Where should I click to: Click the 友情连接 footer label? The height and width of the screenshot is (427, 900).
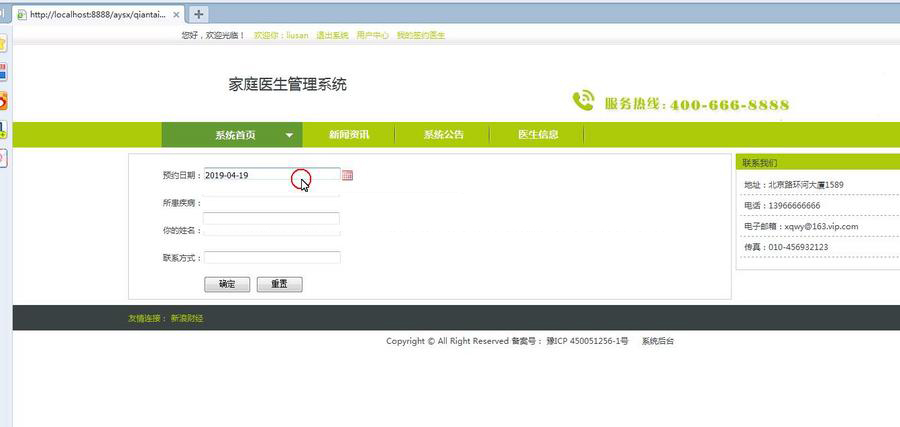coord(147,318)
